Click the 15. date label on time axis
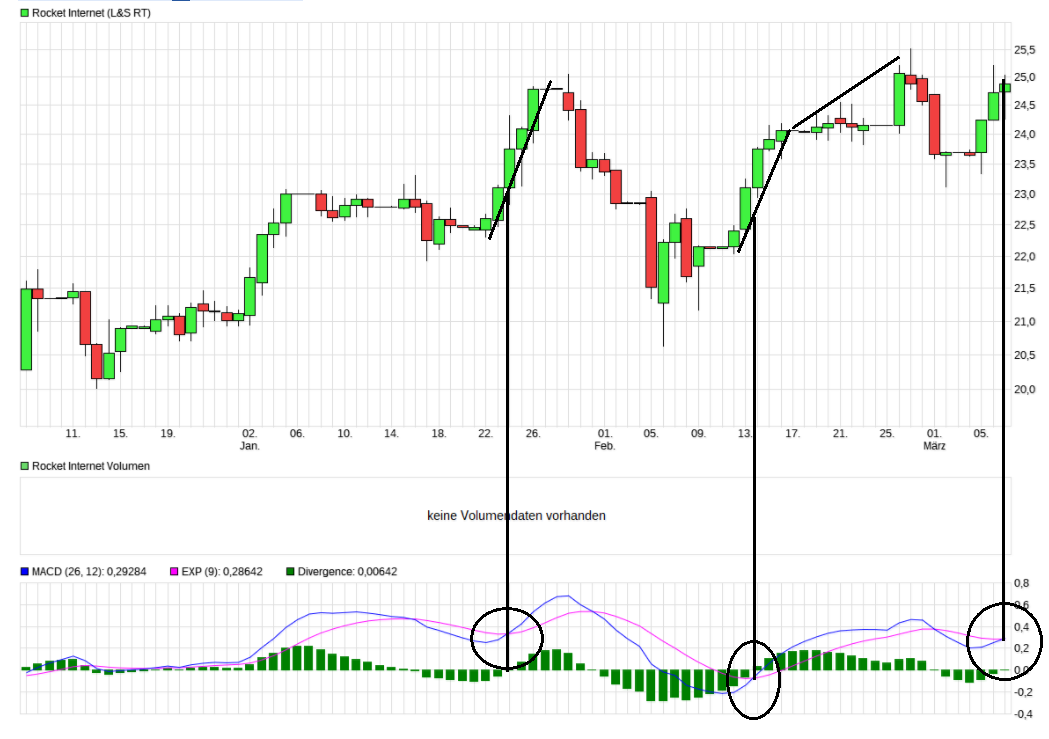 [120, 434]
